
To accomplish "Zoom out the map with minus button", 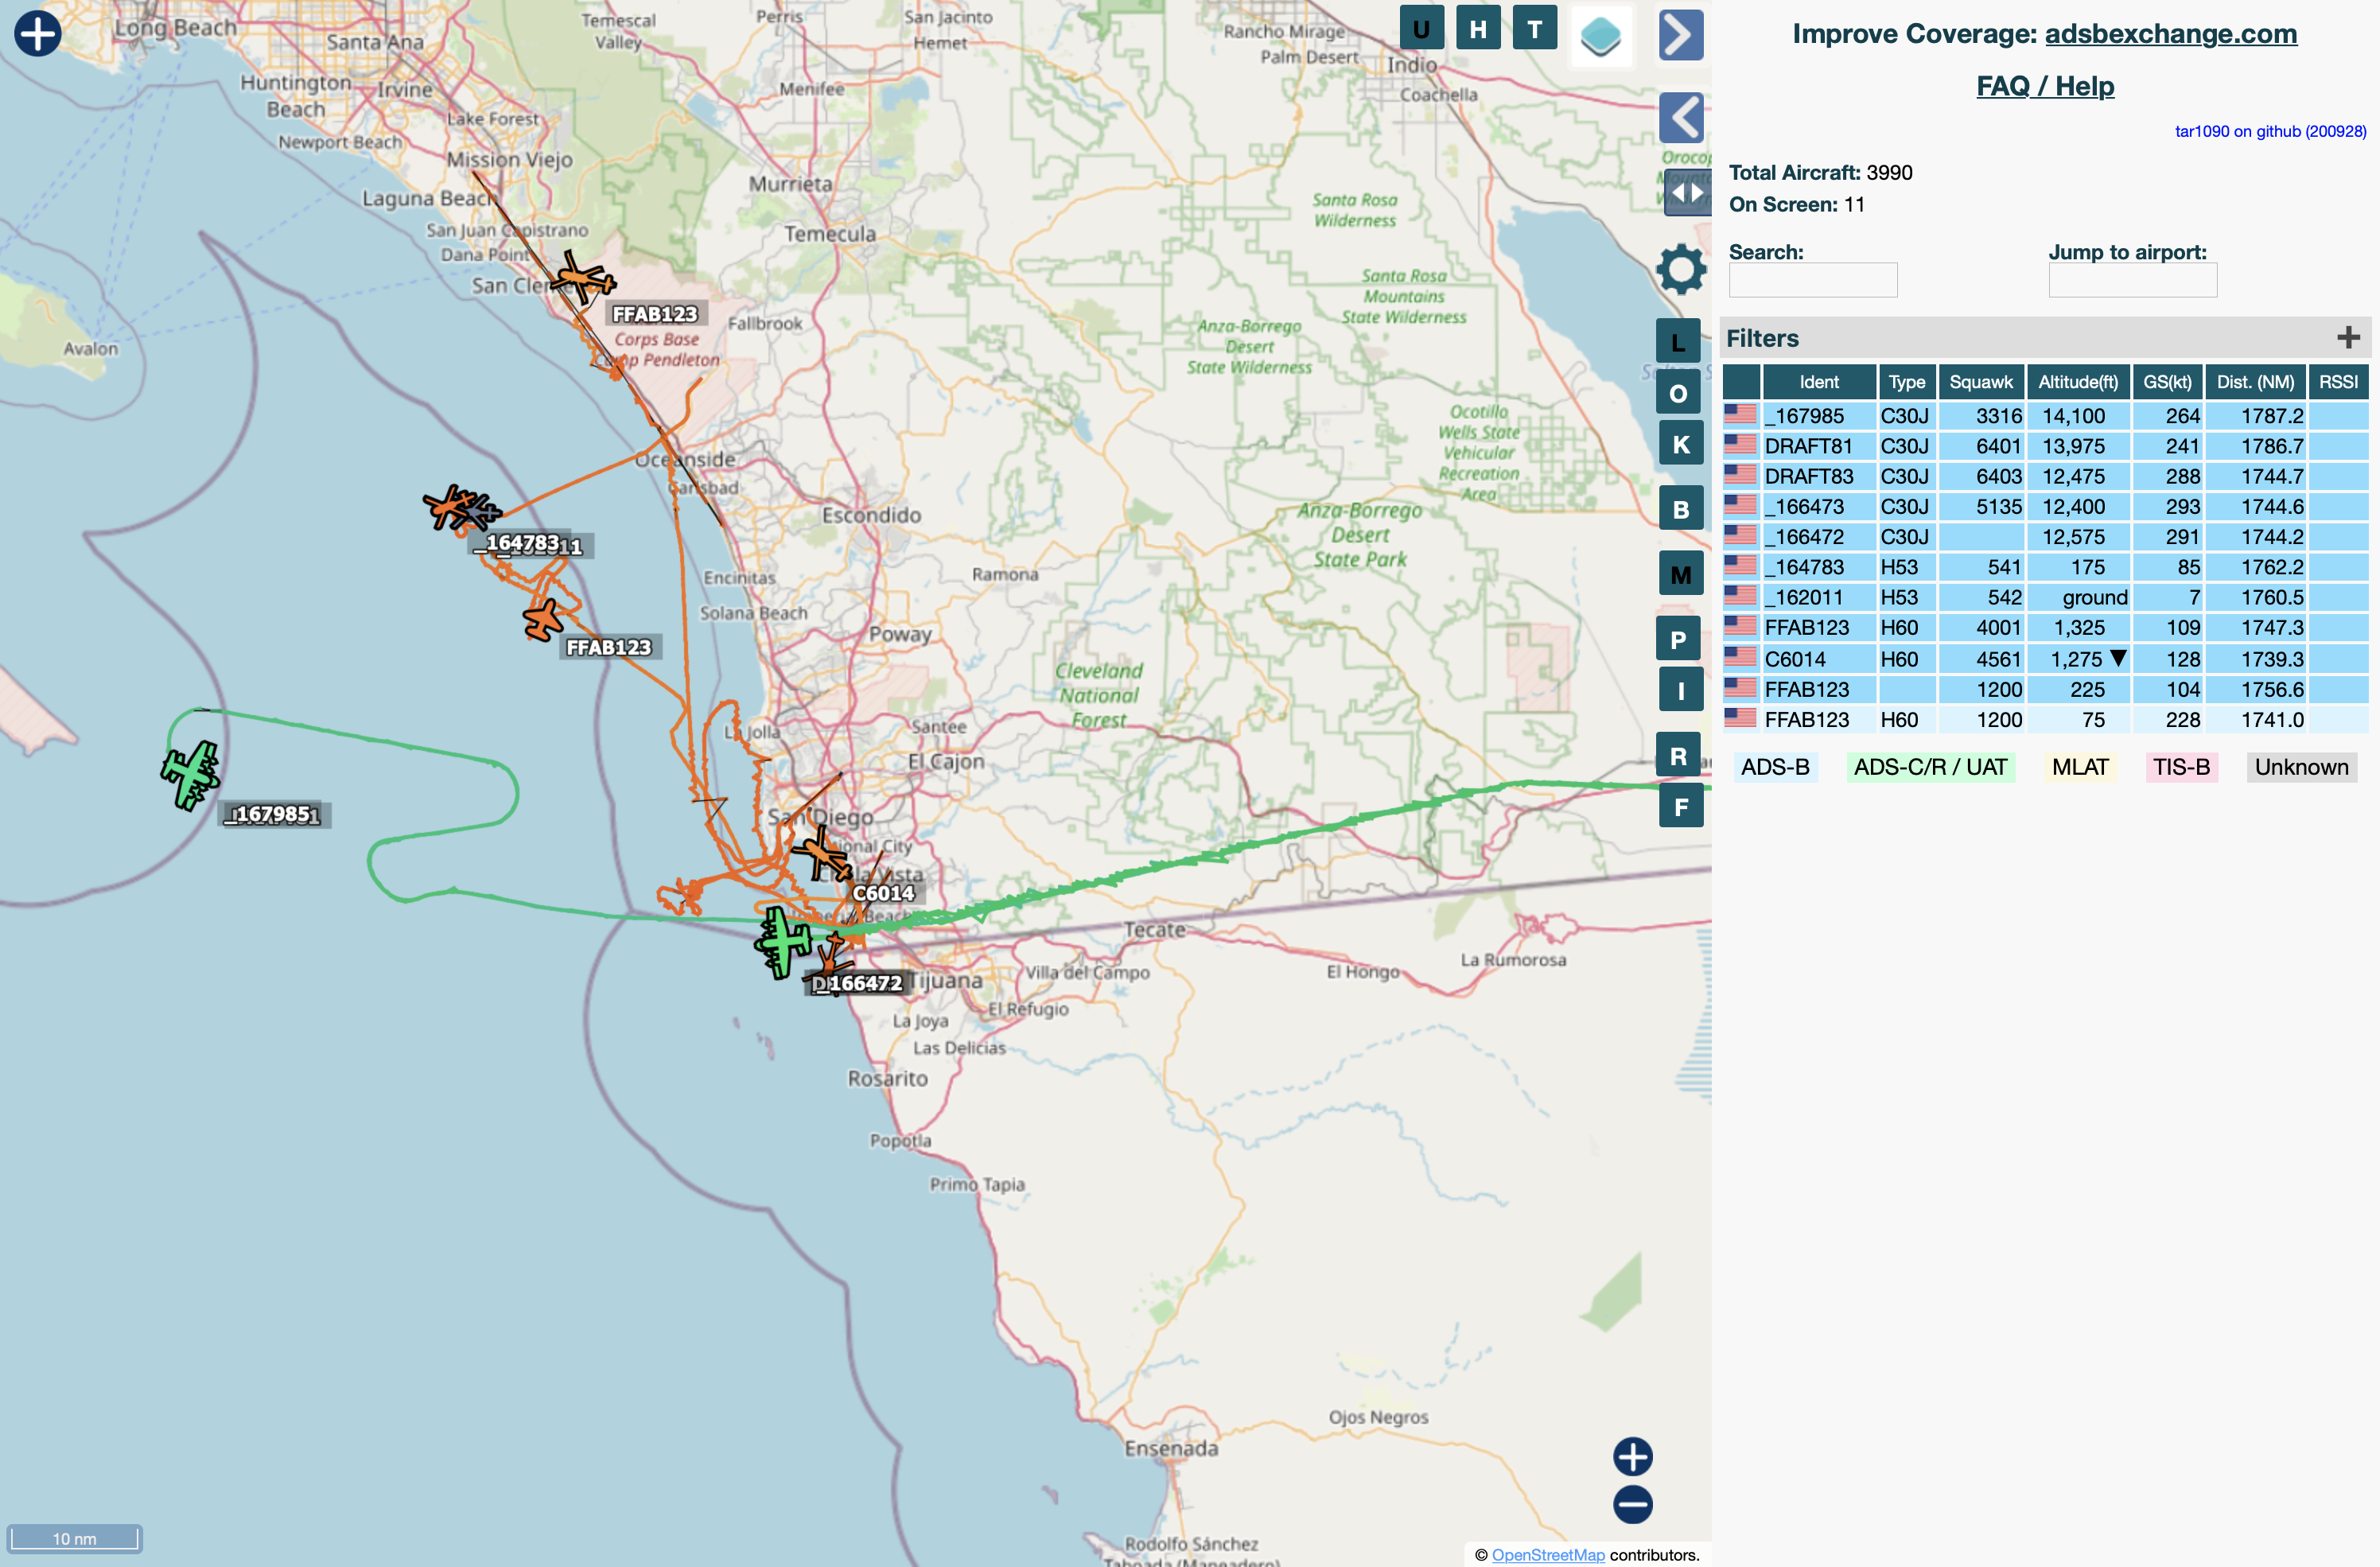I will (1633, 1505).
